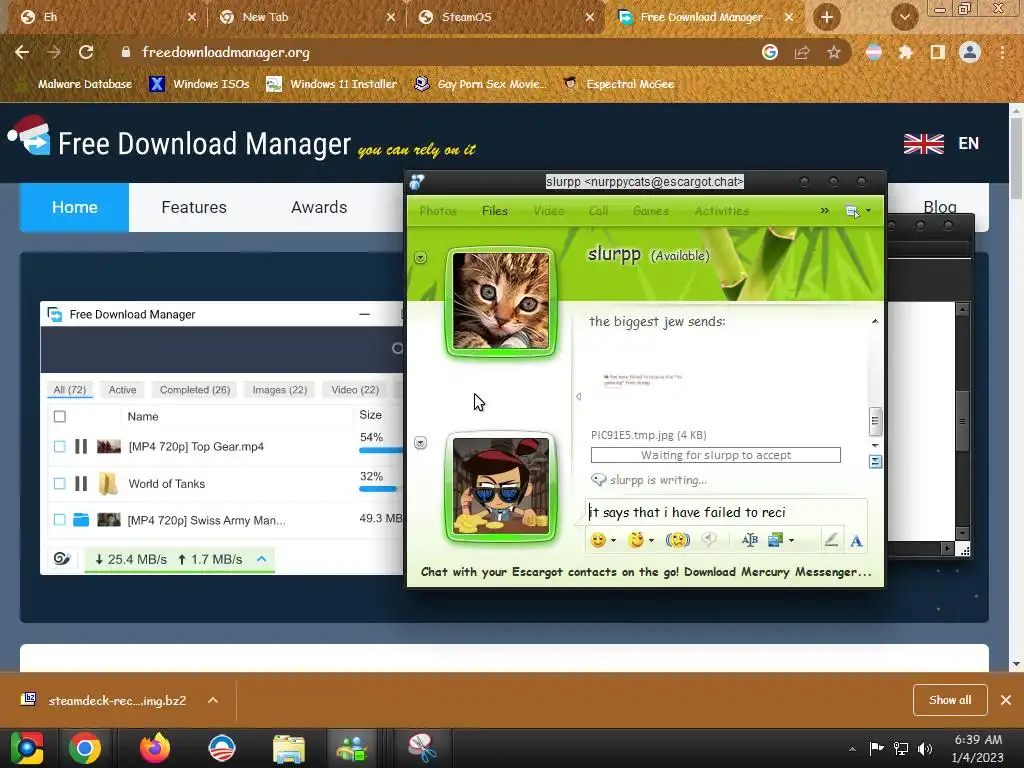Screen dimensions: 1024x768
Task: Open the emoticon picker in chat
Action: pyautogui.click(x=598, y=540)
